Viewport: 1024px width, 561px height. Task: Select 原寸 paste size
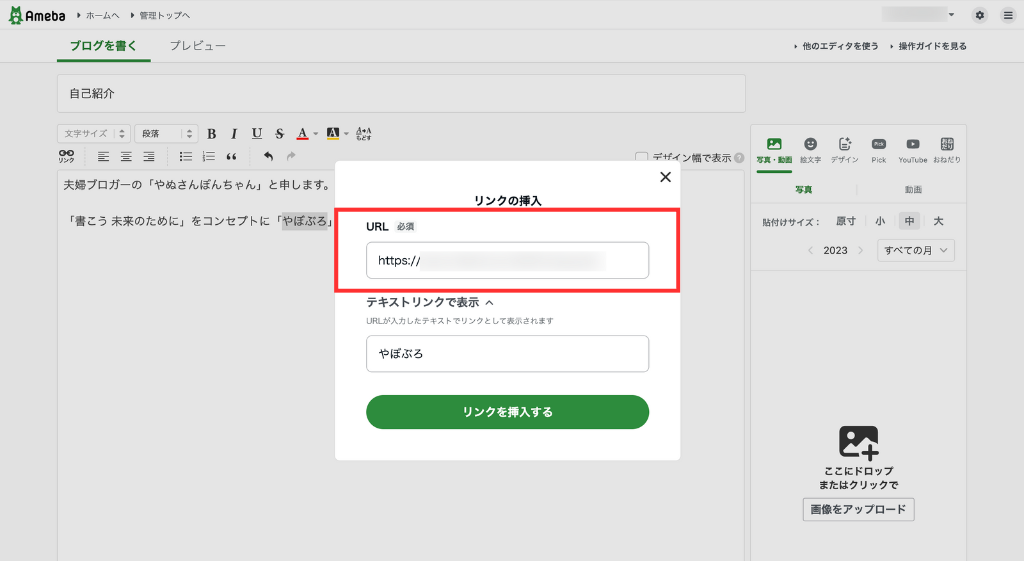point(846,221)
